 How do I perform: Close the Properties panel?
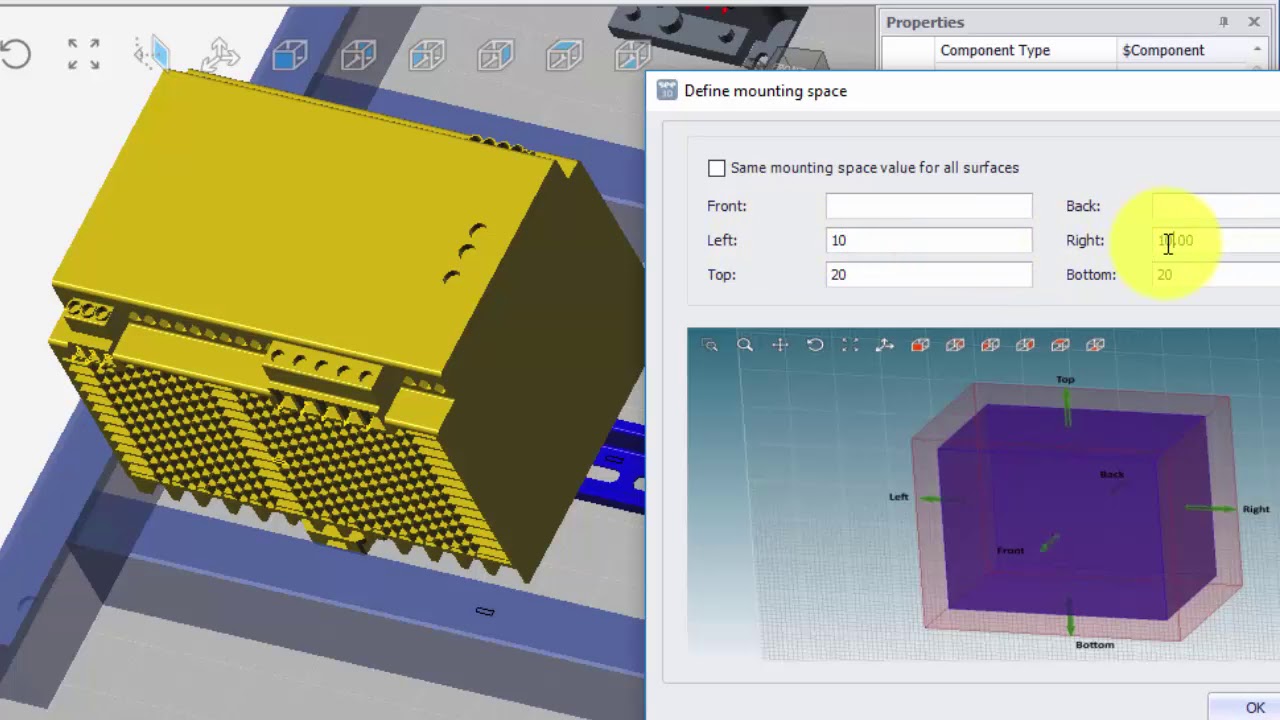pyautogui.click(x=1254, y=22)
